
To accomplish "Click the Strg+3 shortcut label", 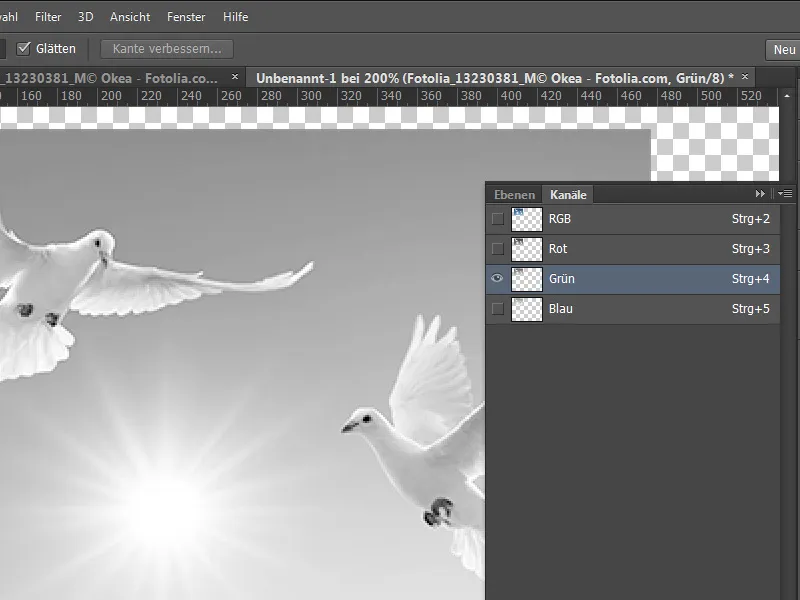I will [751, 249].
